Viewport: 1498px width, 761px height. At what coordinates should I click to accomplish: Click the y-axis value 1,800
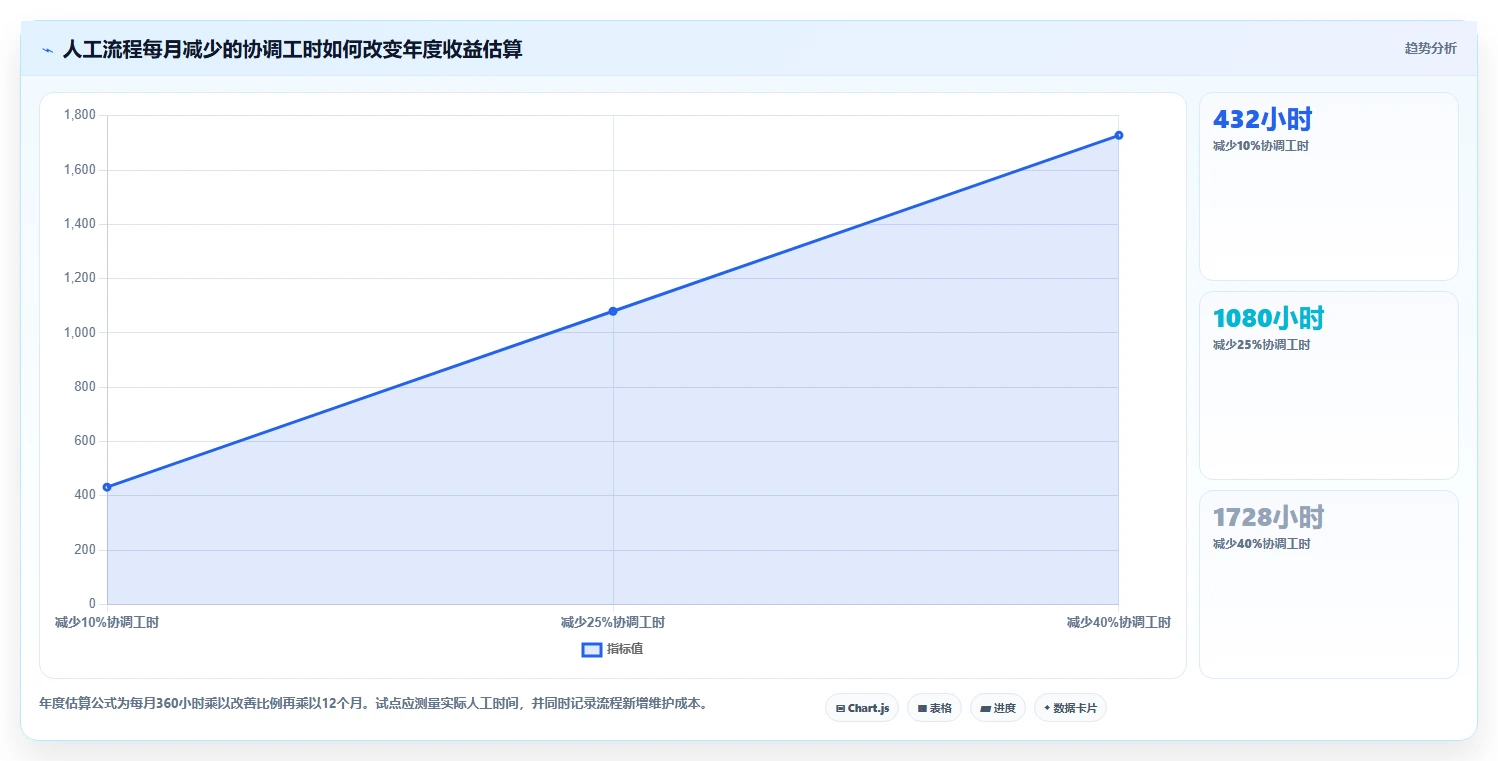click(80, 115)
